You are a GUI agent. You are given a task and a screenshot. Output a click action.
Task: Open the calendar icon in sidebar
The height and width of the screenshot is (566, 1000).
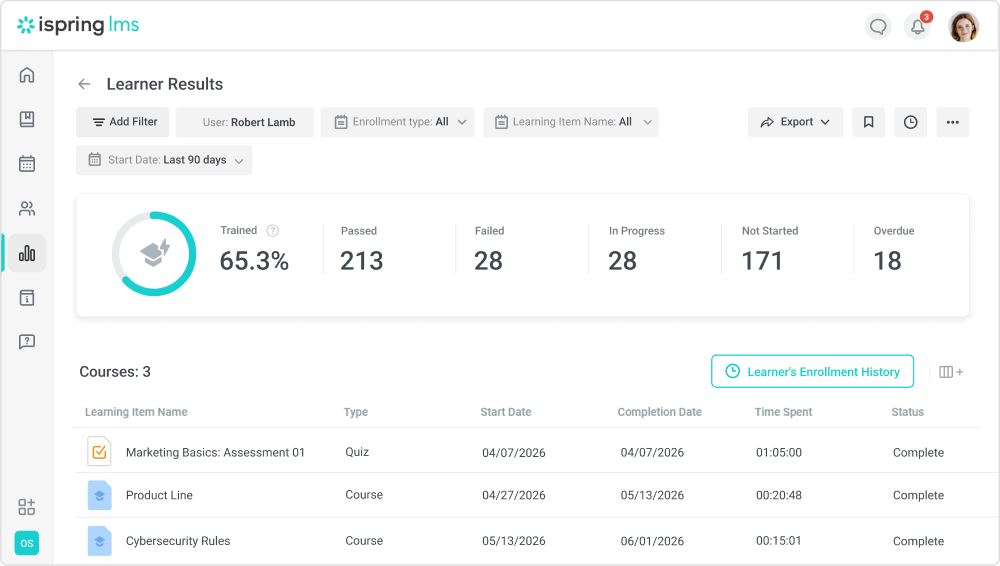pyautogui.click(x=27, y=164)
